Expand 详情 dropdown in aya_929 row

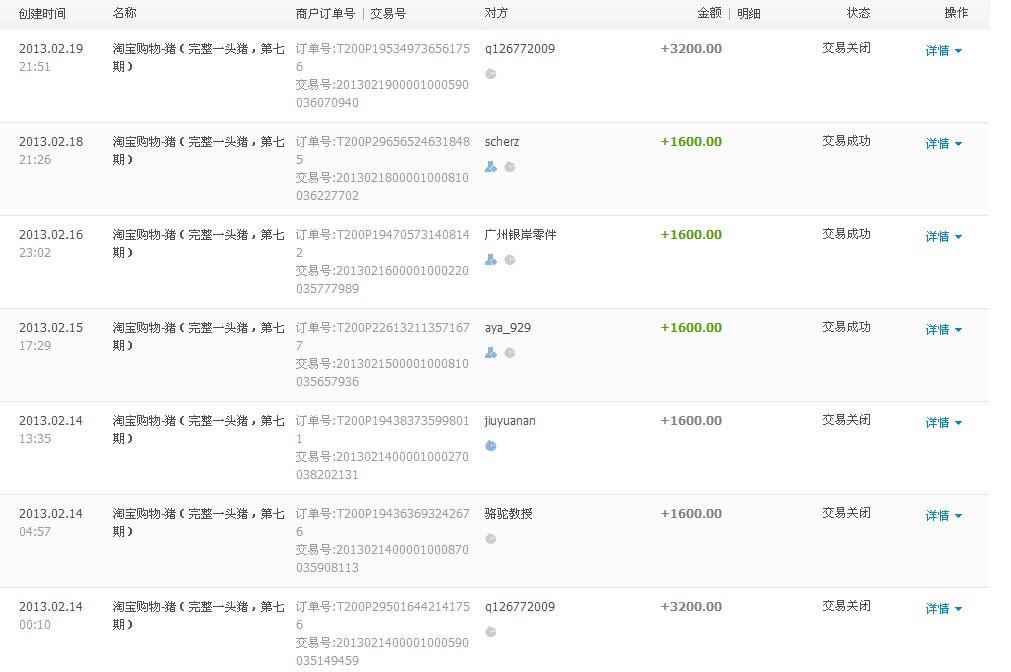pyautogui.click(x=943, y=330)
